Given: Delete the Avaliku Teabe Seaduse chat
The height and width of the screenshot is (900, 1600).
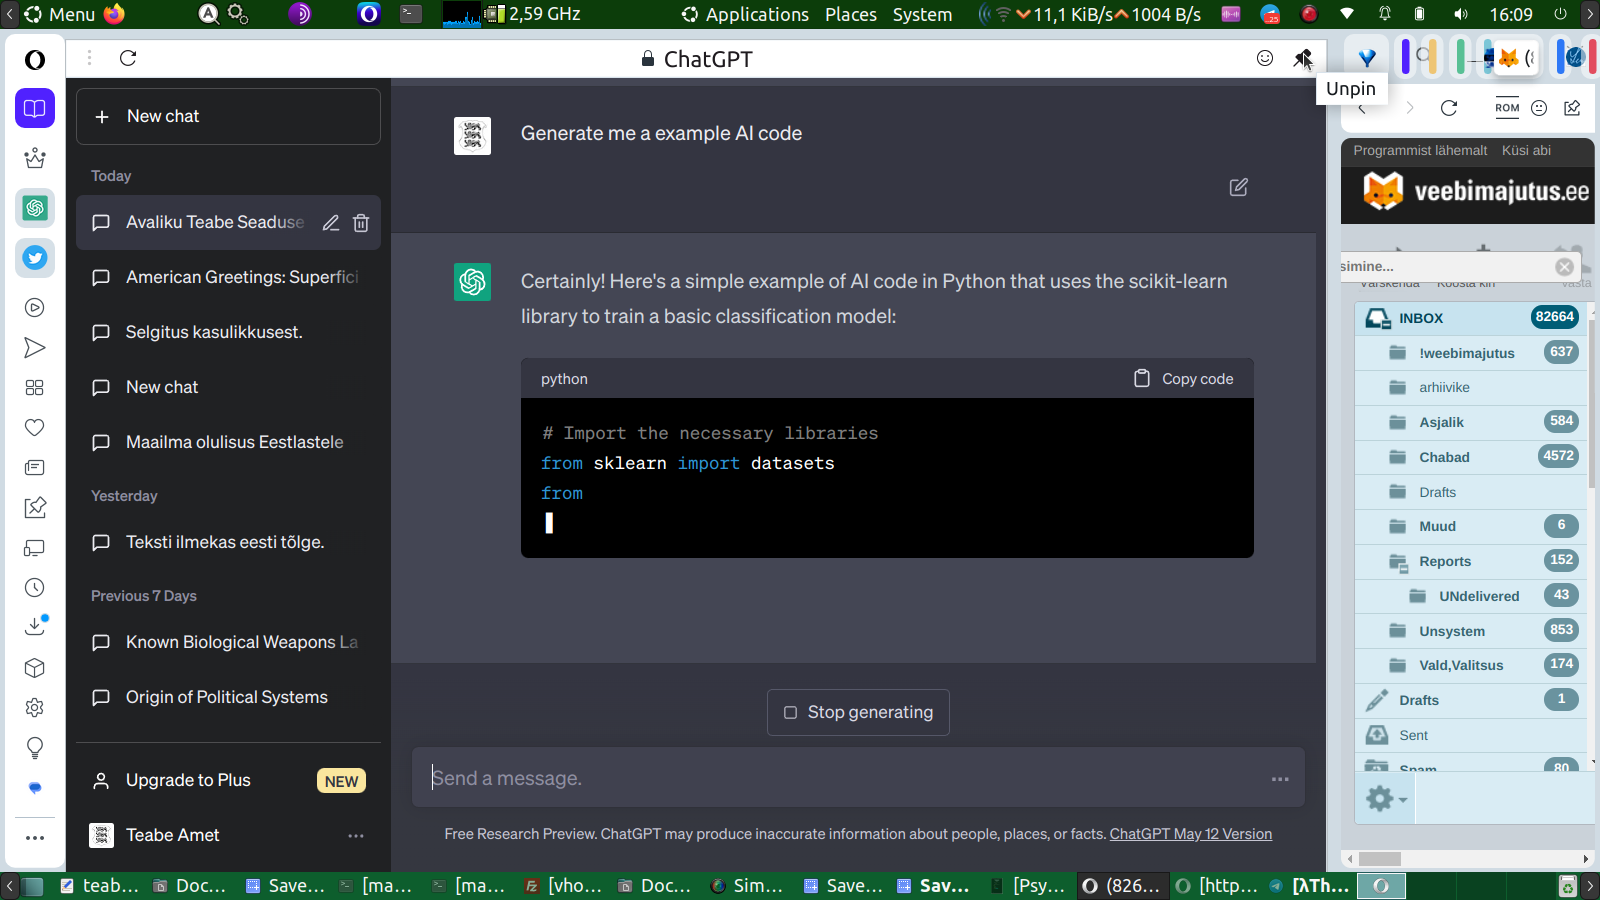Looking at the screenshot, I should tap(361, 223).
